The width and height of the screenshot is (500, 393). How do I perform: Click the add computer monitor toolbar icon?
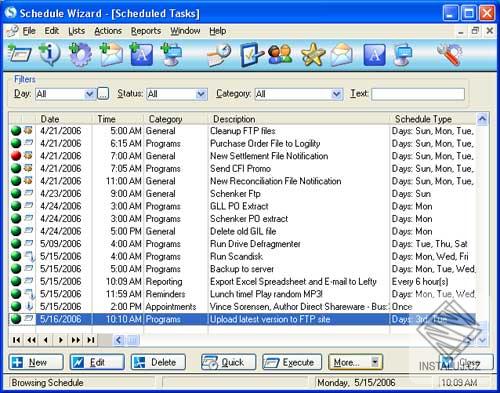coord(172,54)
